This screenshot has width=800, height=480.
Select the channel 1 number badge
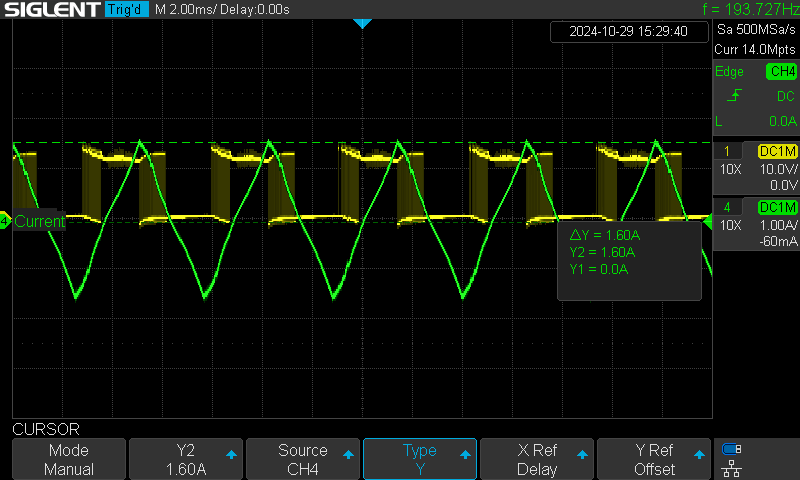[727, 151]
